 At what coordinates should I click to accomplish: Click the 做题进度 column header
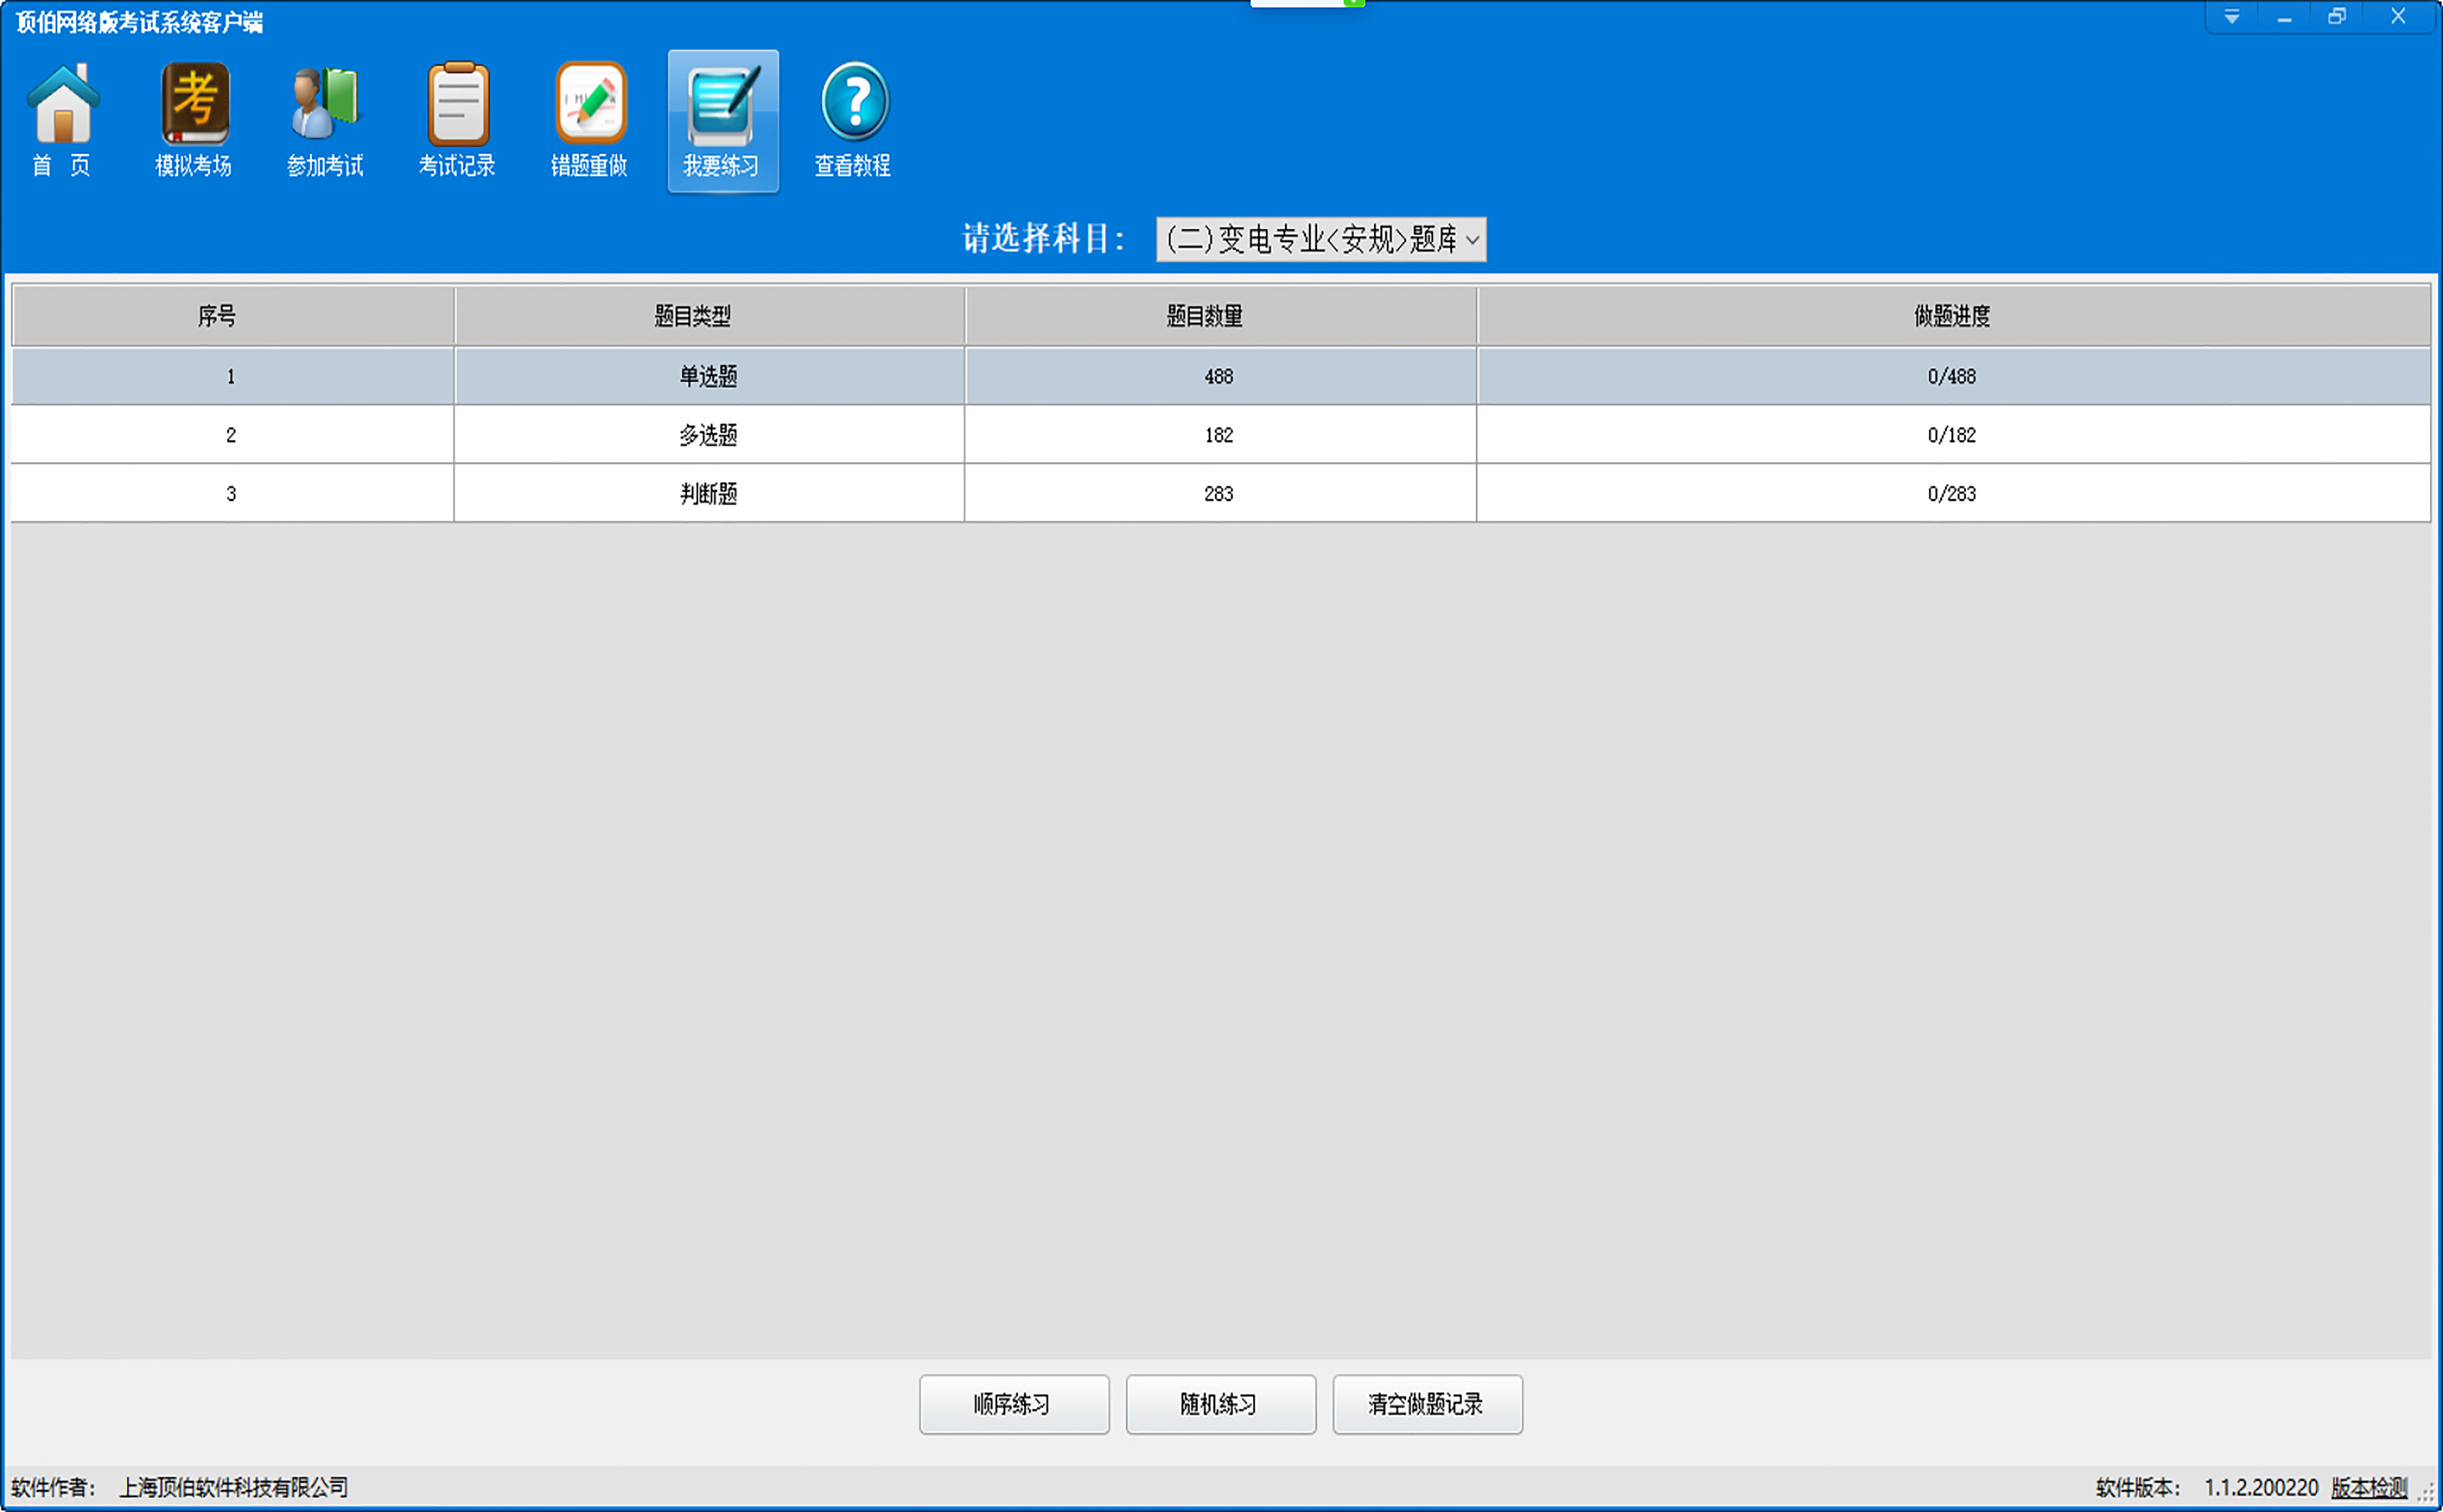(1951, 316)
